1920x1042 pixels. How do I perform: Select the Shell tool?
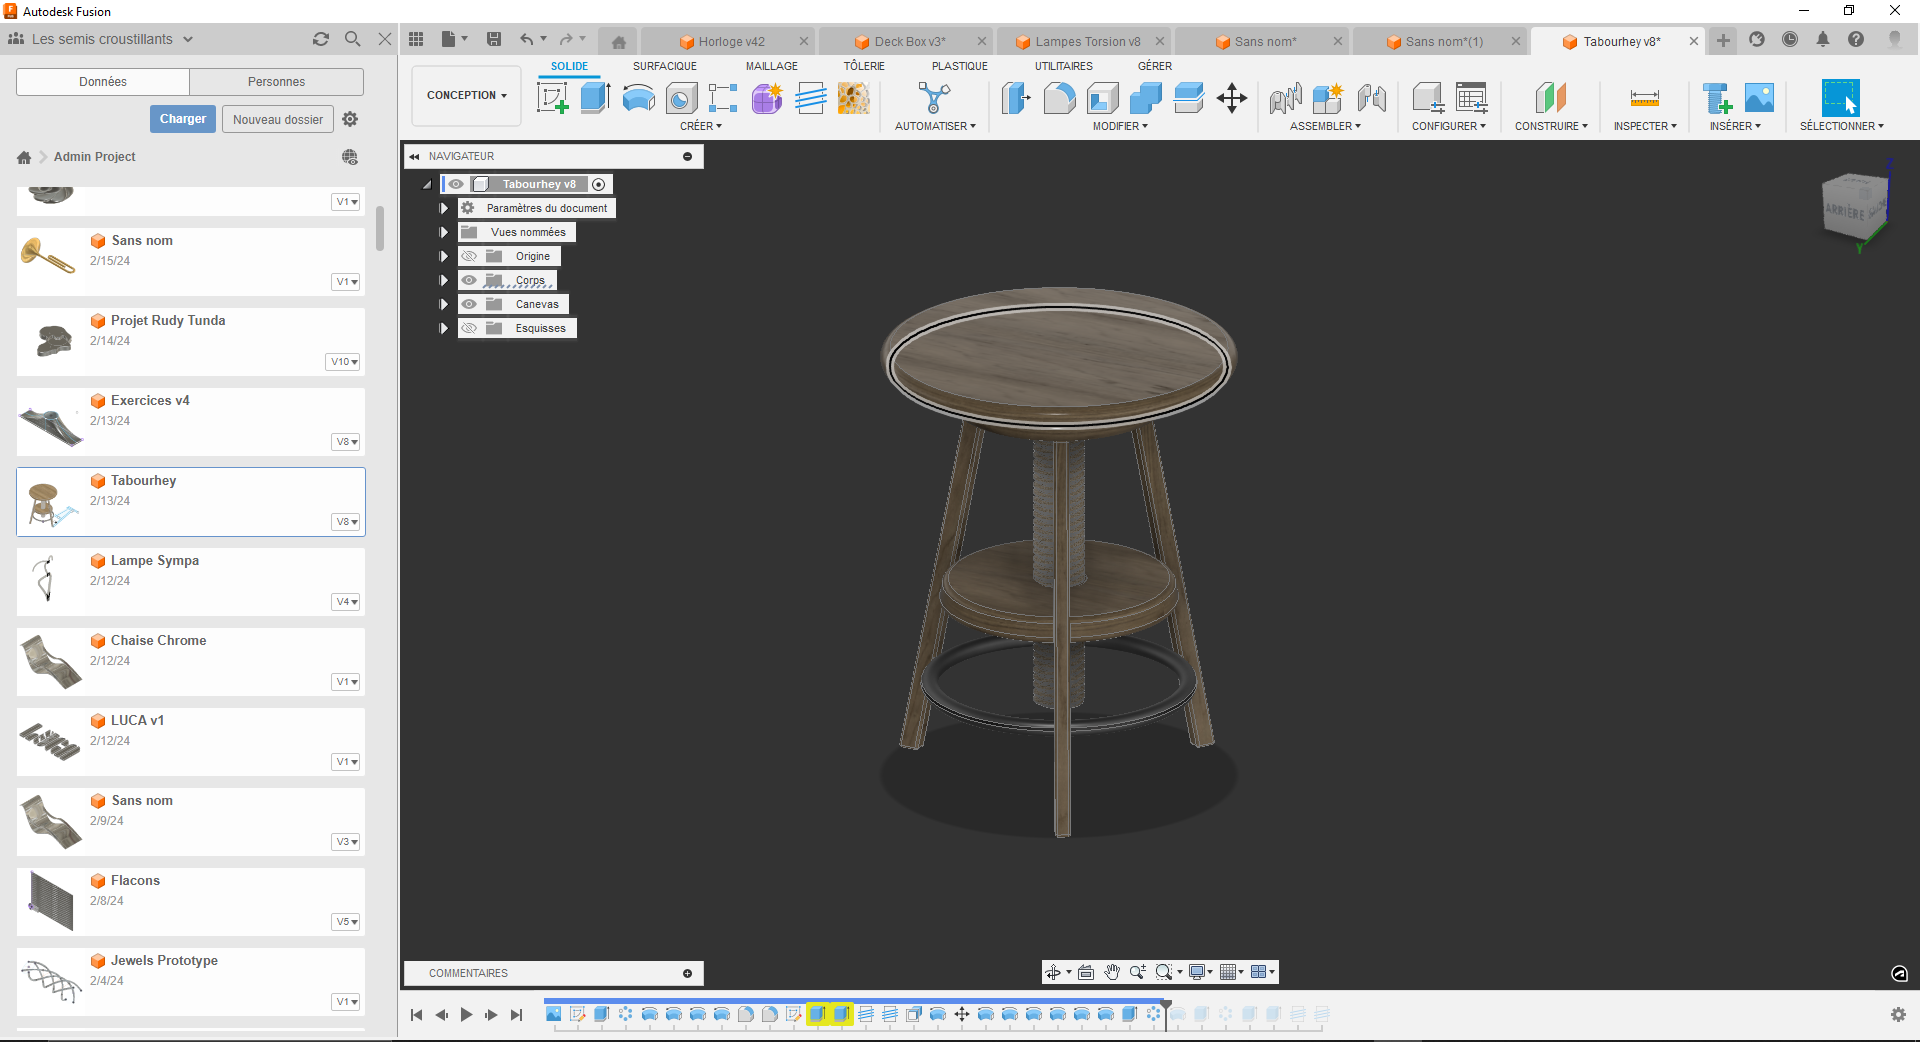point(1102,98)
